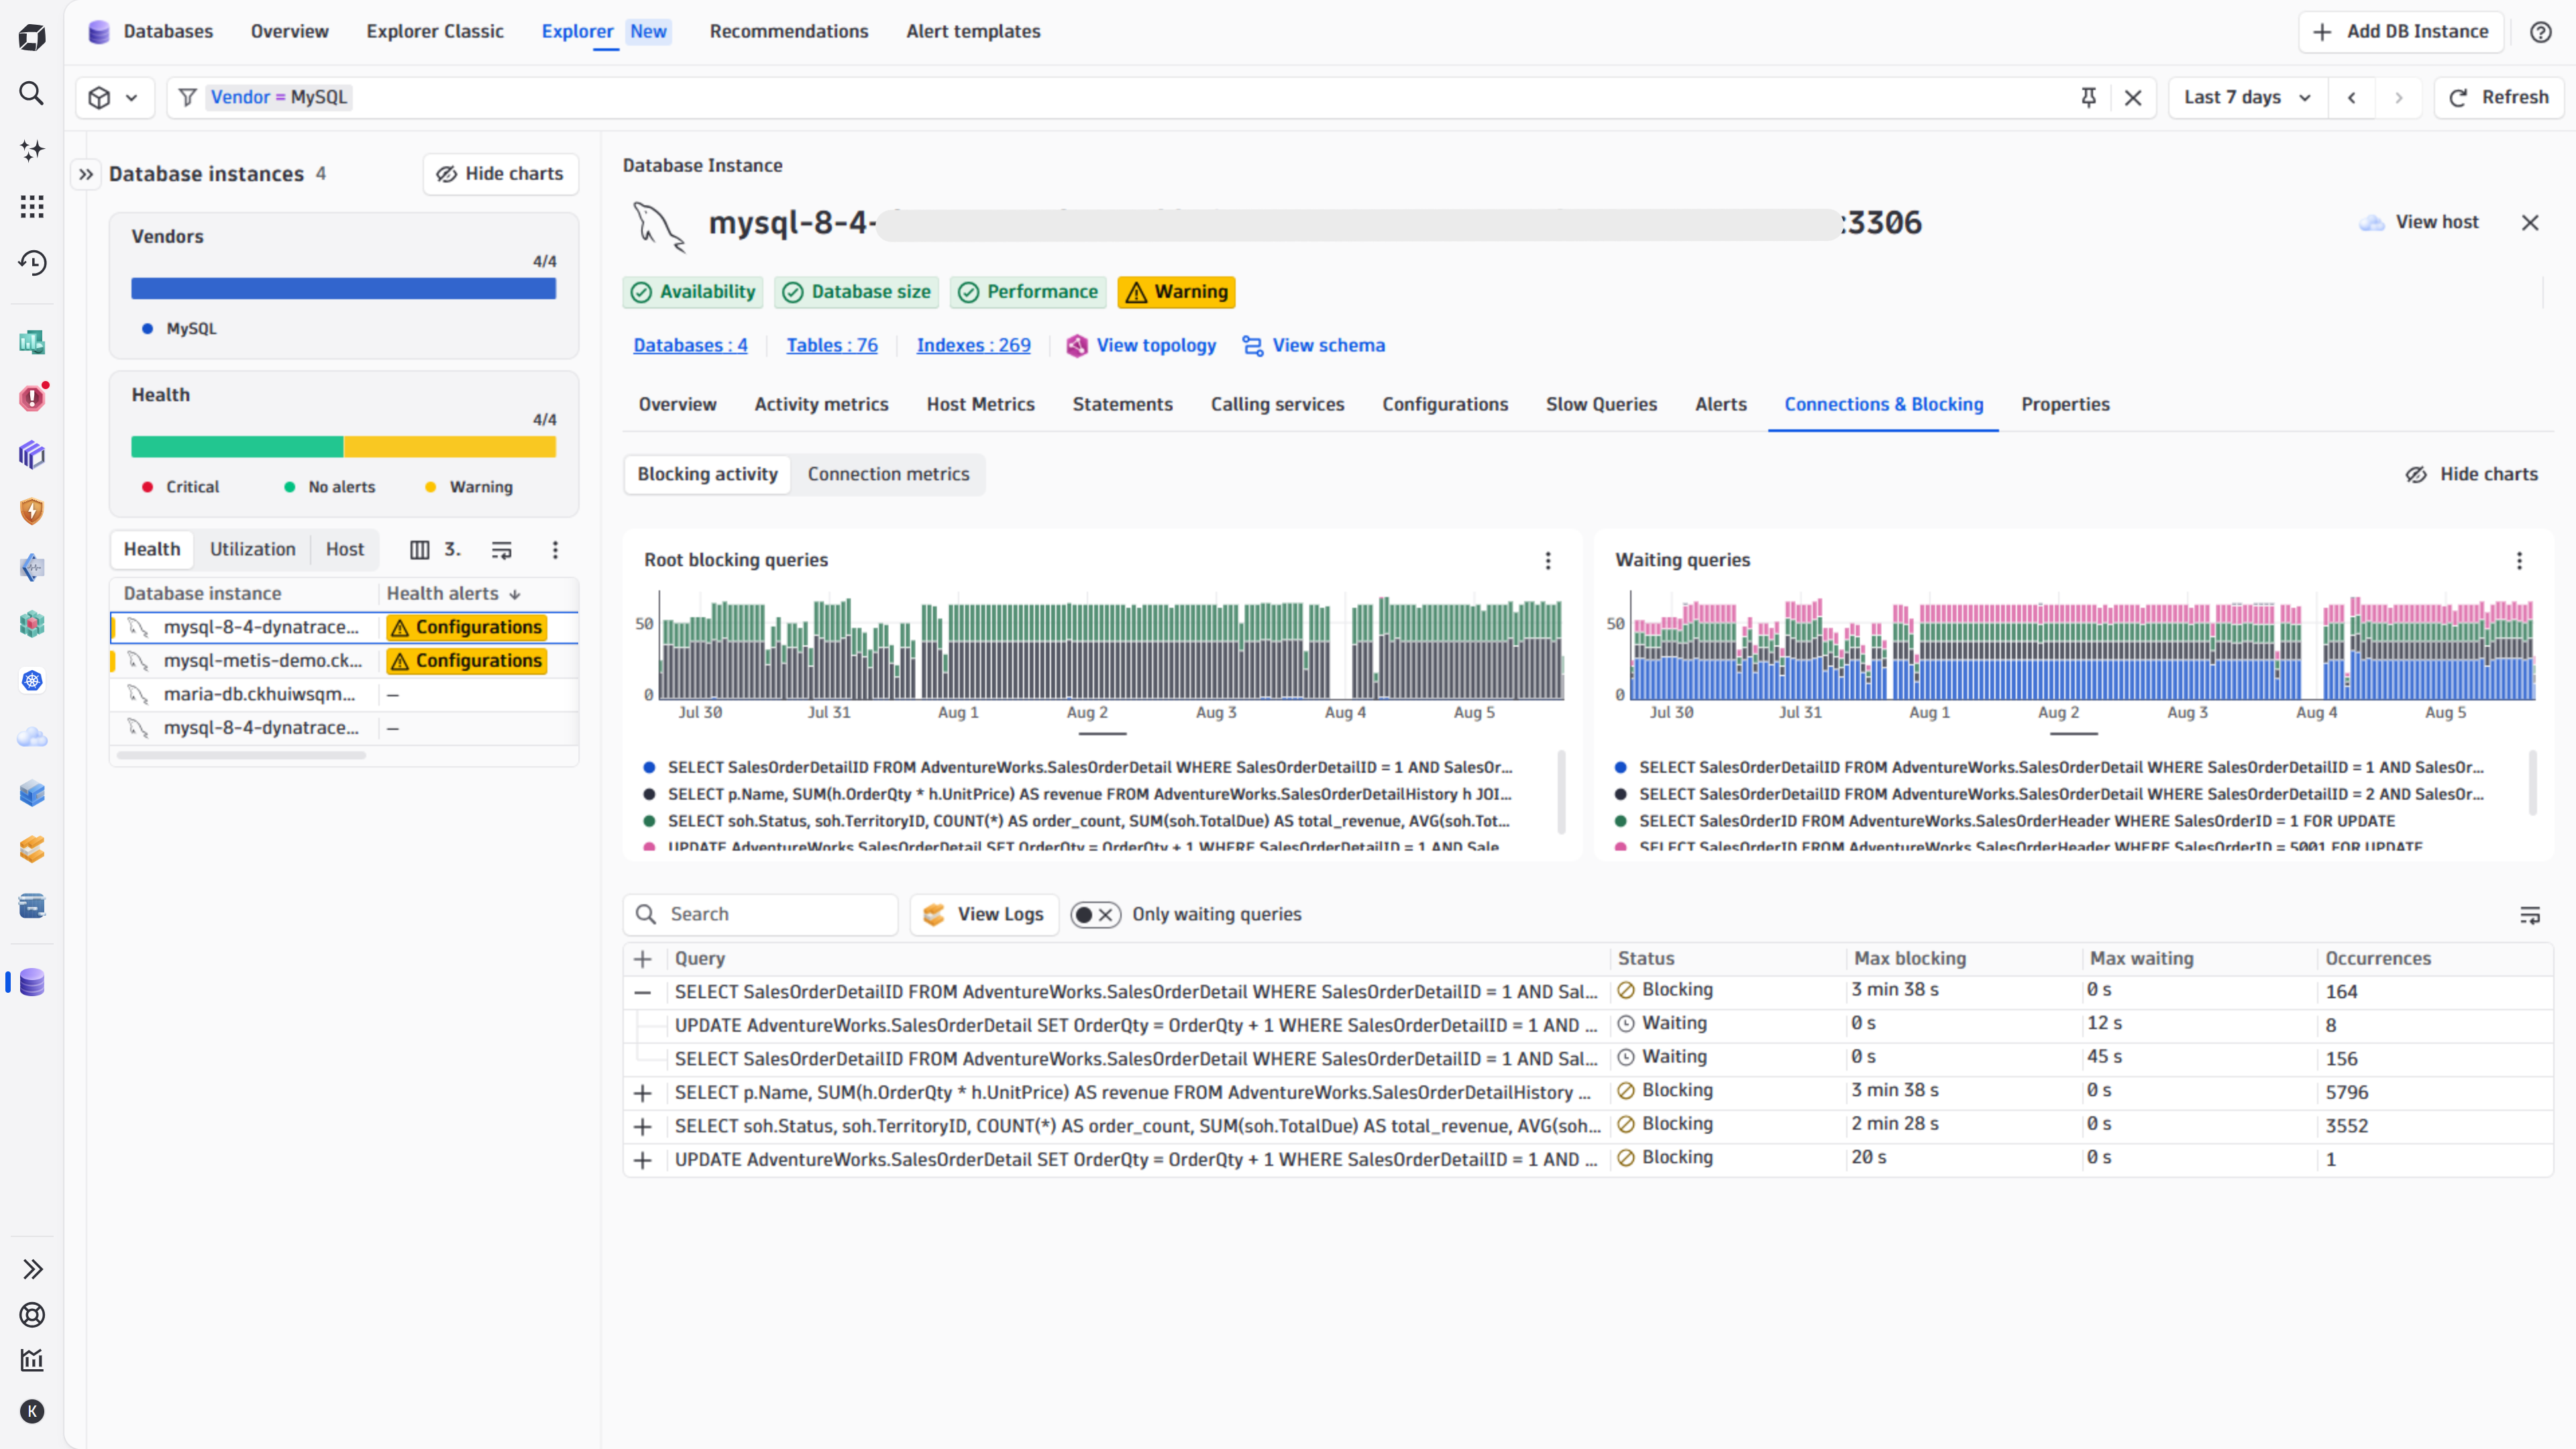Image resolution: width=2576 pixels, height=1449 pixels.
Task: Expand the UPDATE SalesOrderDetail 20 s blocking row
Action: click(x=643, y=1160)
